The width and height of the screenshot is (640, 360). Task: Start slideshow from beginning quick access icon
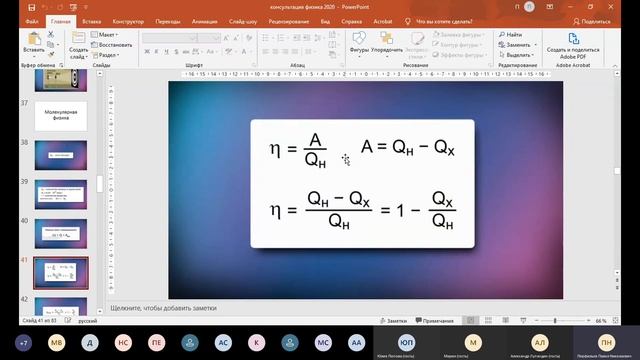tap(73, 7)
